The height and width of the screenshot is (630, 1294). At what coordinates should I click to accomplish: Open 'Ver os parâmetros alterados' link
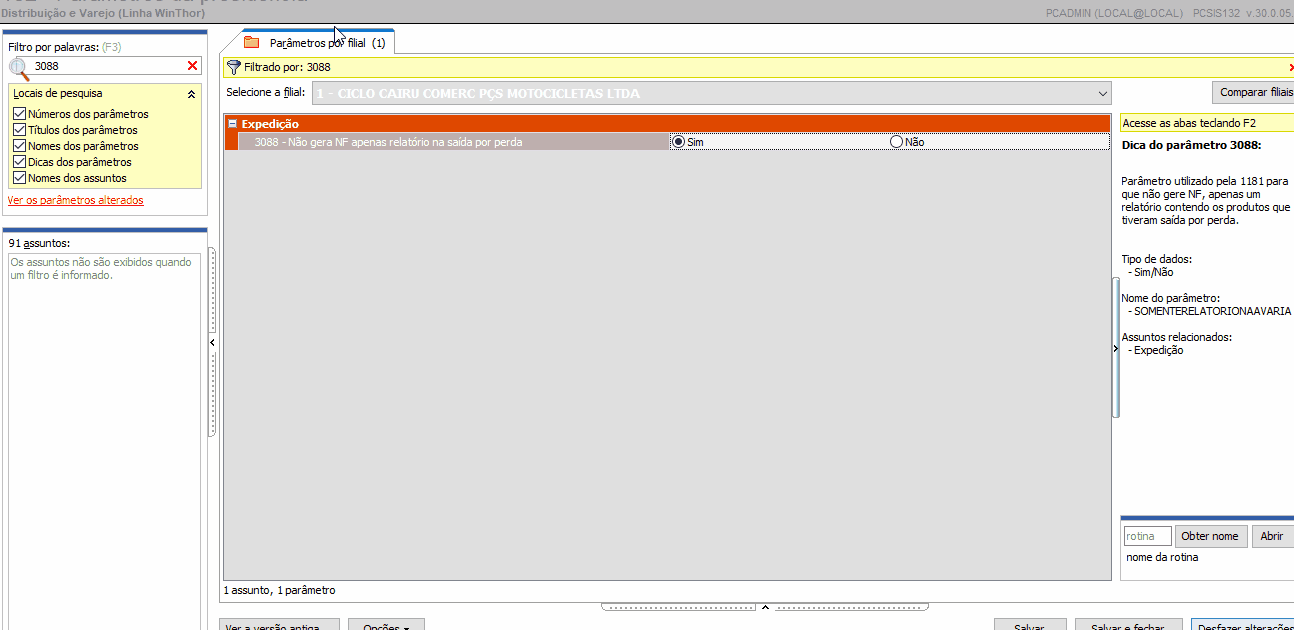(x=75, y=200)
